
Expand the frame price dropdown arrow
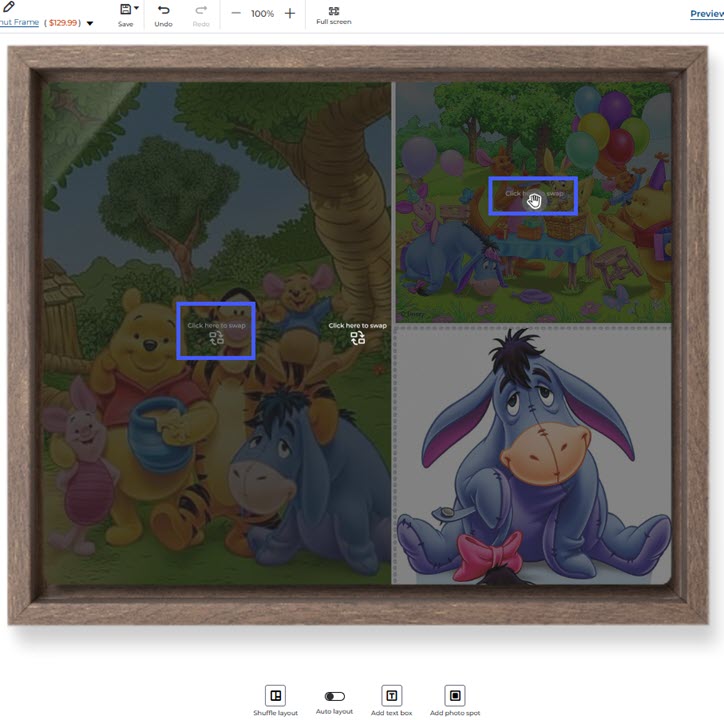click(x=90, y=23)
